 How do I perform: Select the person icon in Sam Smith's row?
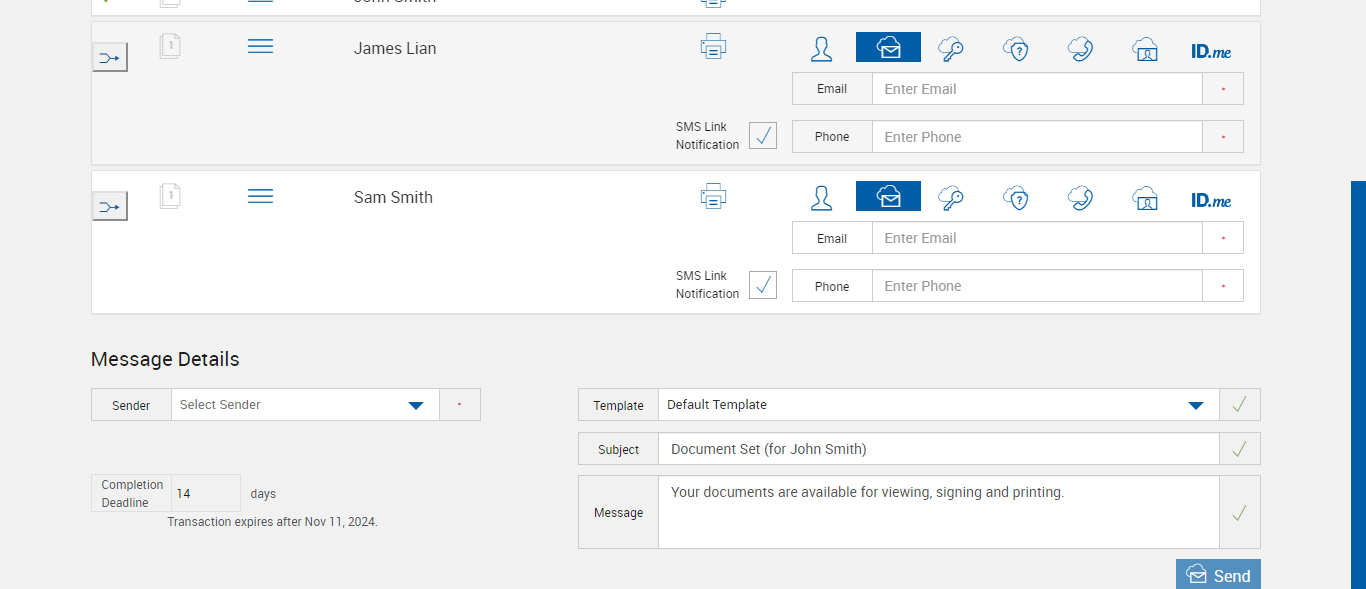coord(821,198)
